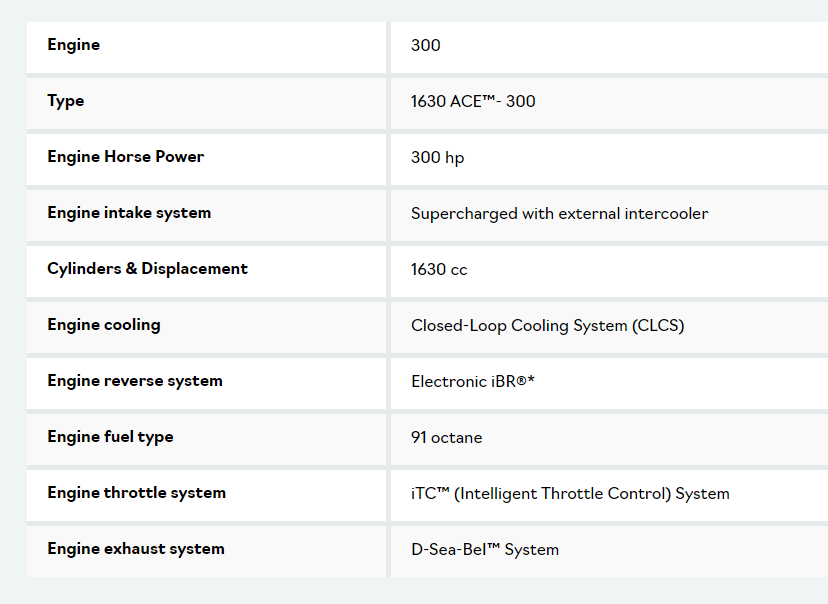
Task: Click the "300" value in the Engine row
Action: pos(425,45)
